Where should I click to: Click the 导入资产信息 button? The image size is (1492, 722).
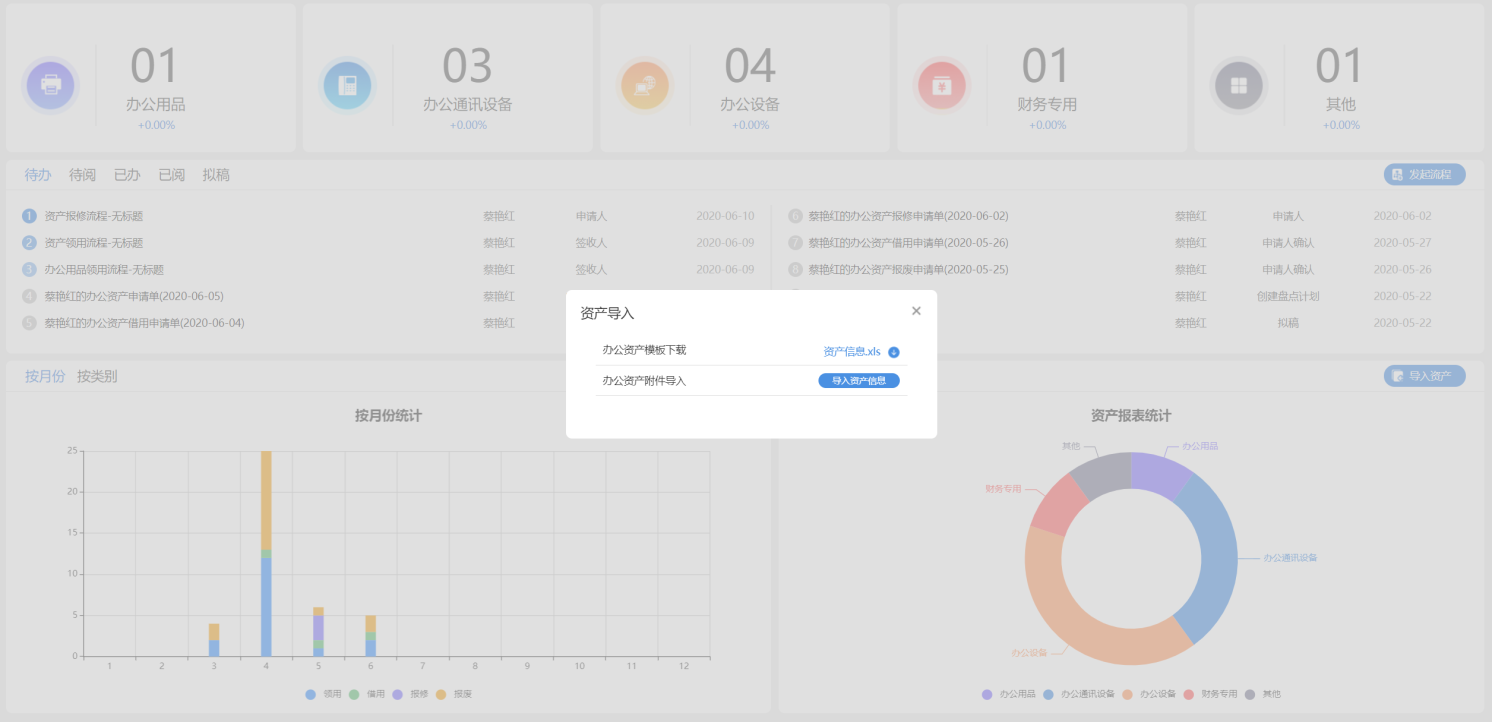[x=859, y=381]
